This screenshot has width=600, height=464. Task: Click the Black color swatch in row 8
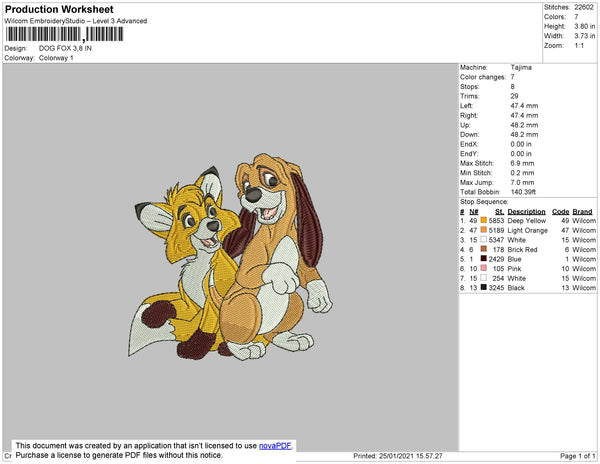tap(484, 287)
